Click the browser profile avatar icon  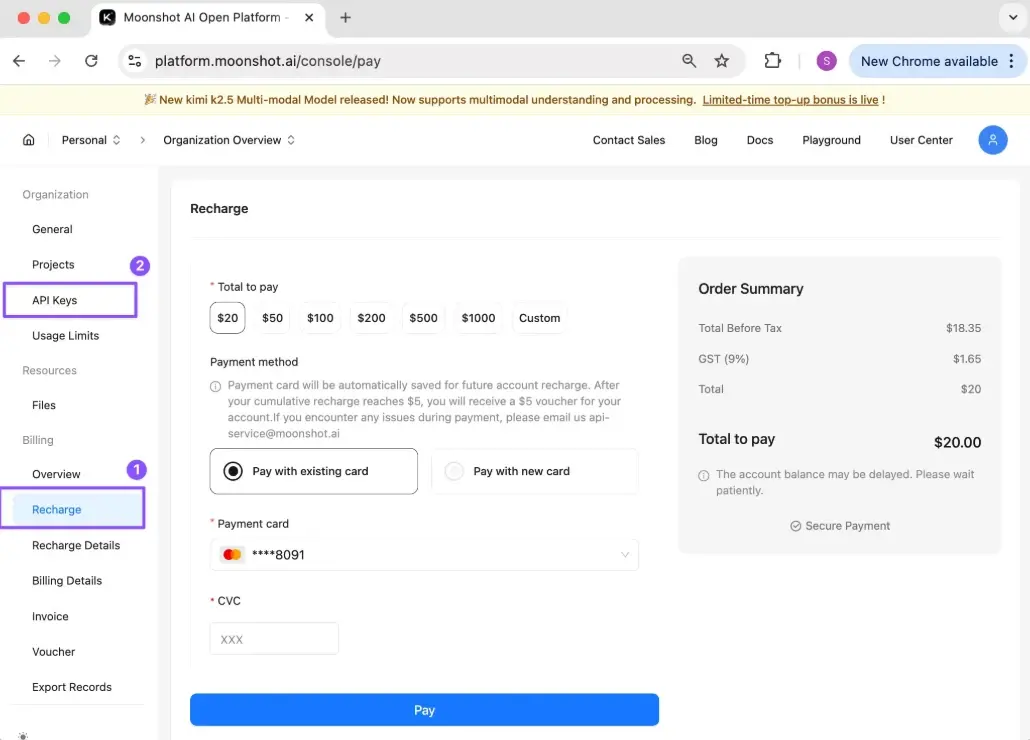825,61
